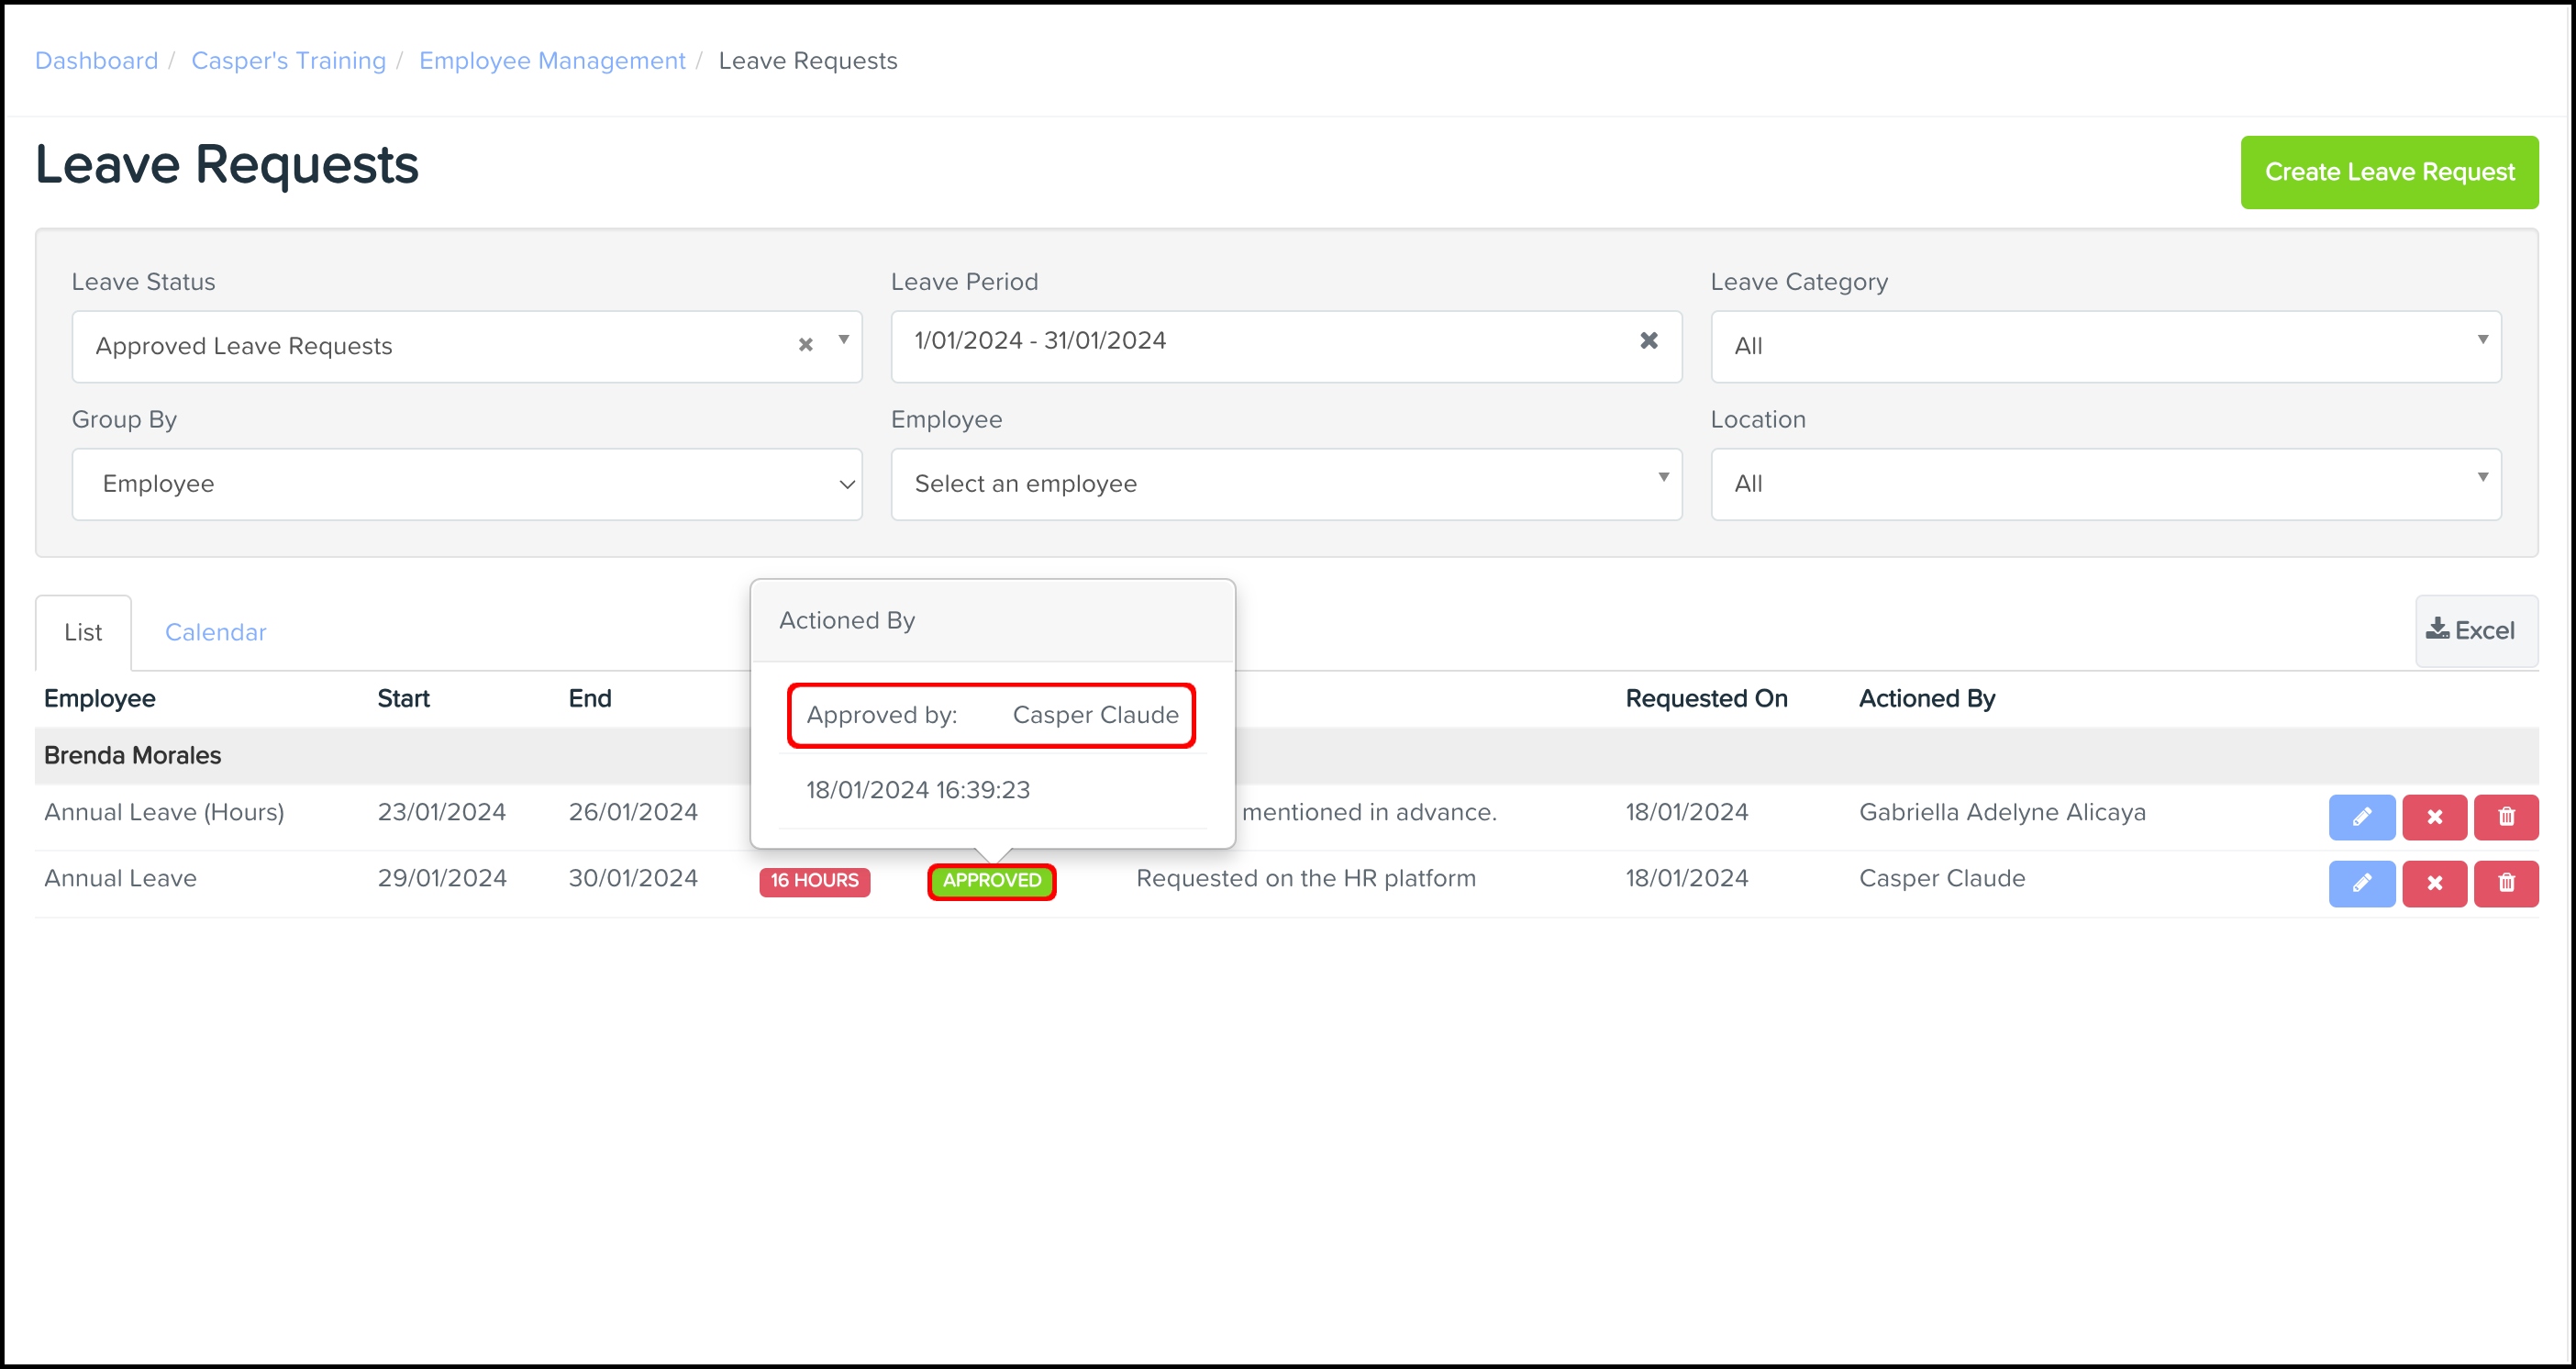Switch to the Calendar tab
2576x1369 pixels.
215,632
